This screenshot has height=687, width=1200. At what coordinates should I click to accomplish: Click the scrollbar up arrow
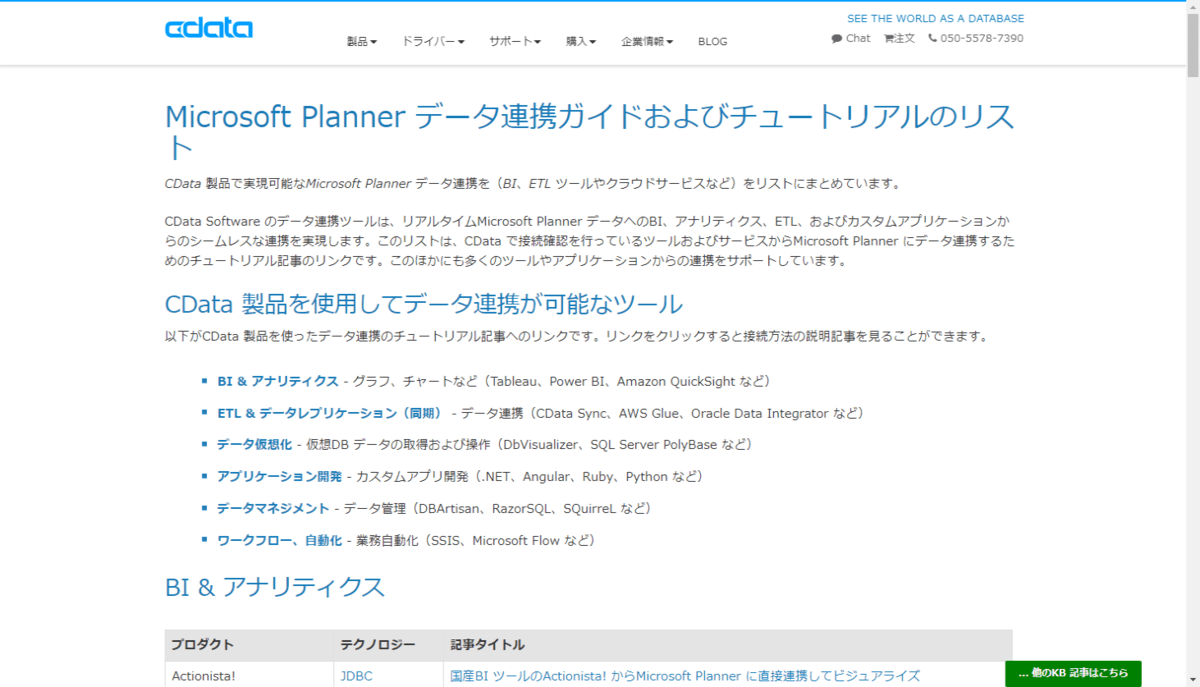[x=1192, y=8]
